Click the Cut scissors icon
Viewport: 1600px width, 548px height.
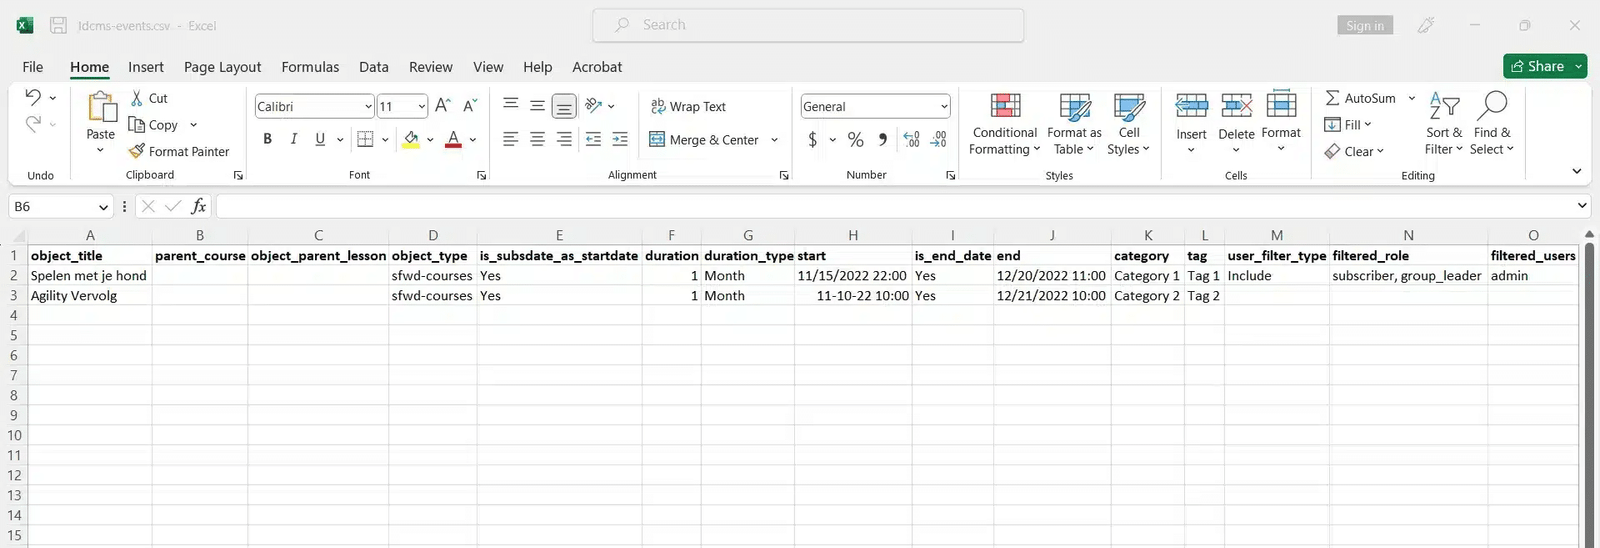[x=137, y=98]
